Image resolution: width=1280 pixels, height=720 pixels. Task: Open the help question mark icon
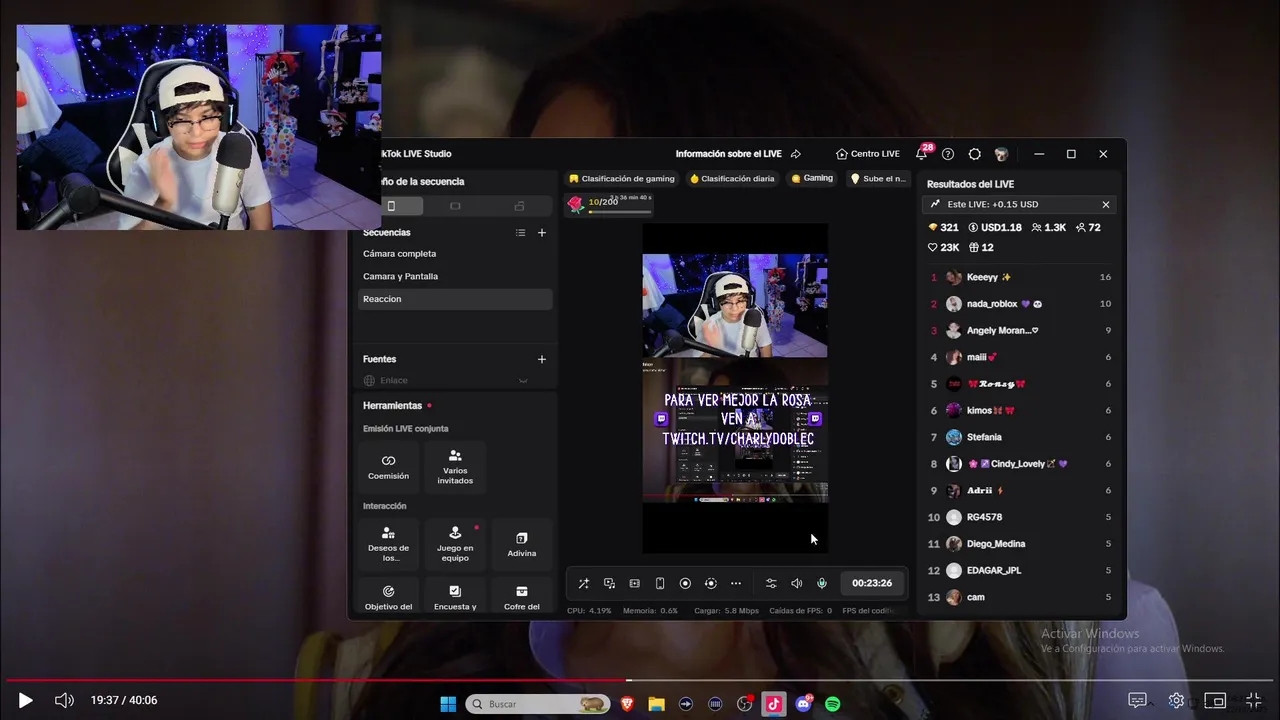coord(948,154)
